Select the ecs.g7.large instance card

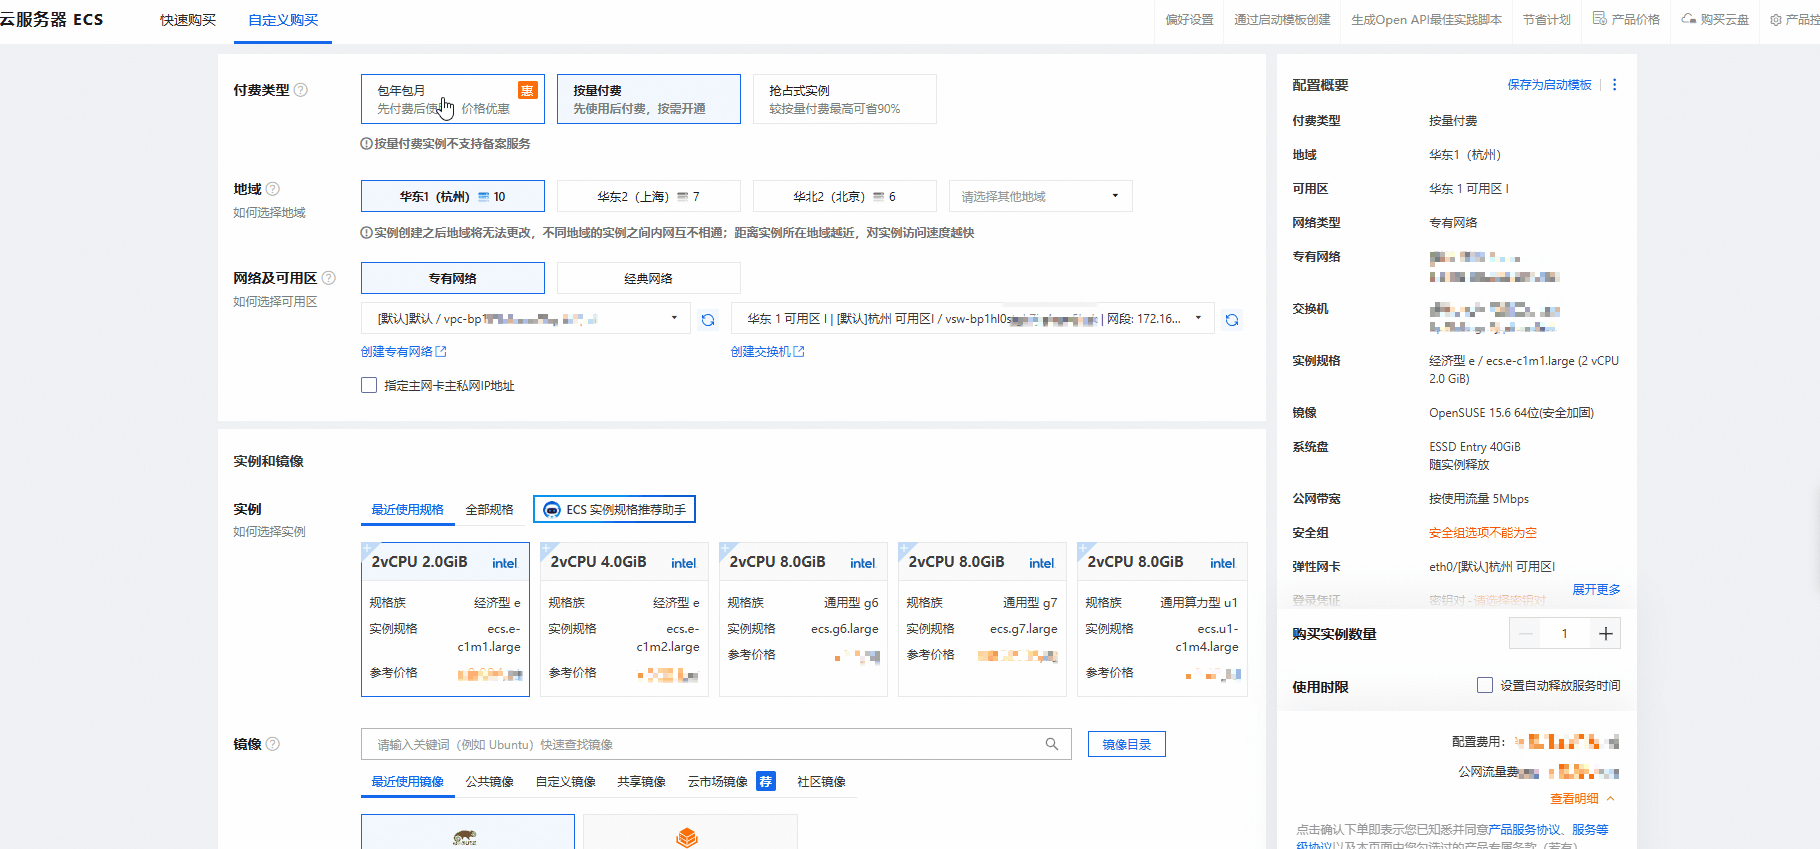[x=982, y=619]
